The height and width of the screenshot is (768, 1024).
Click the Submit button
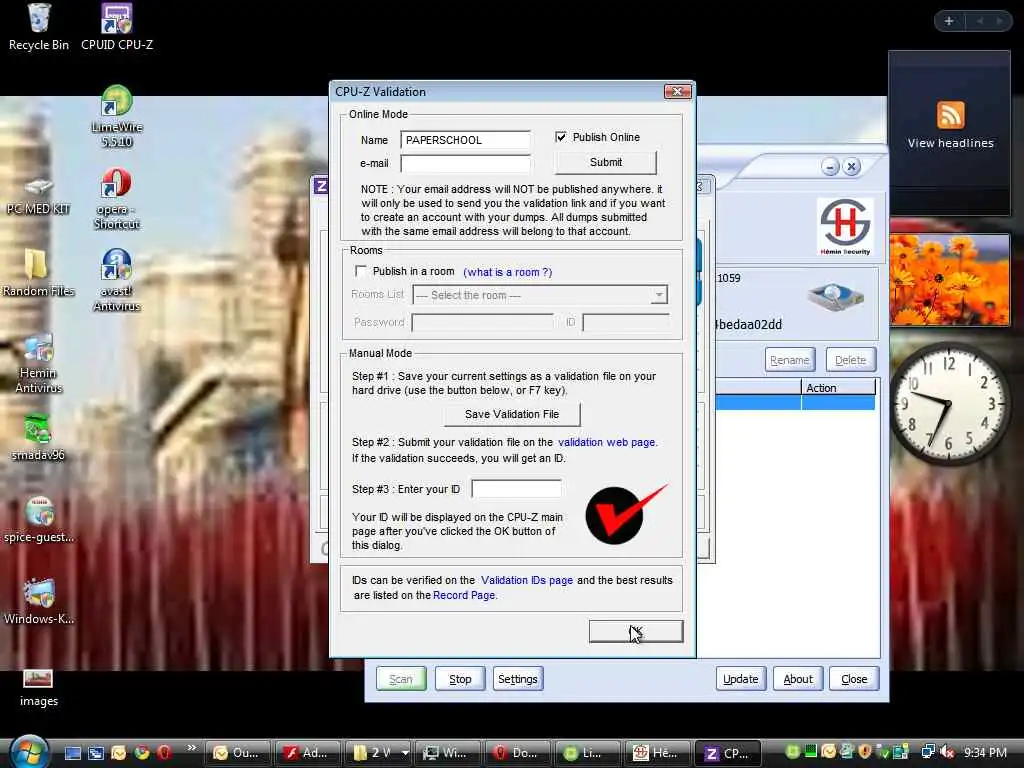click(x=605, y=162)
